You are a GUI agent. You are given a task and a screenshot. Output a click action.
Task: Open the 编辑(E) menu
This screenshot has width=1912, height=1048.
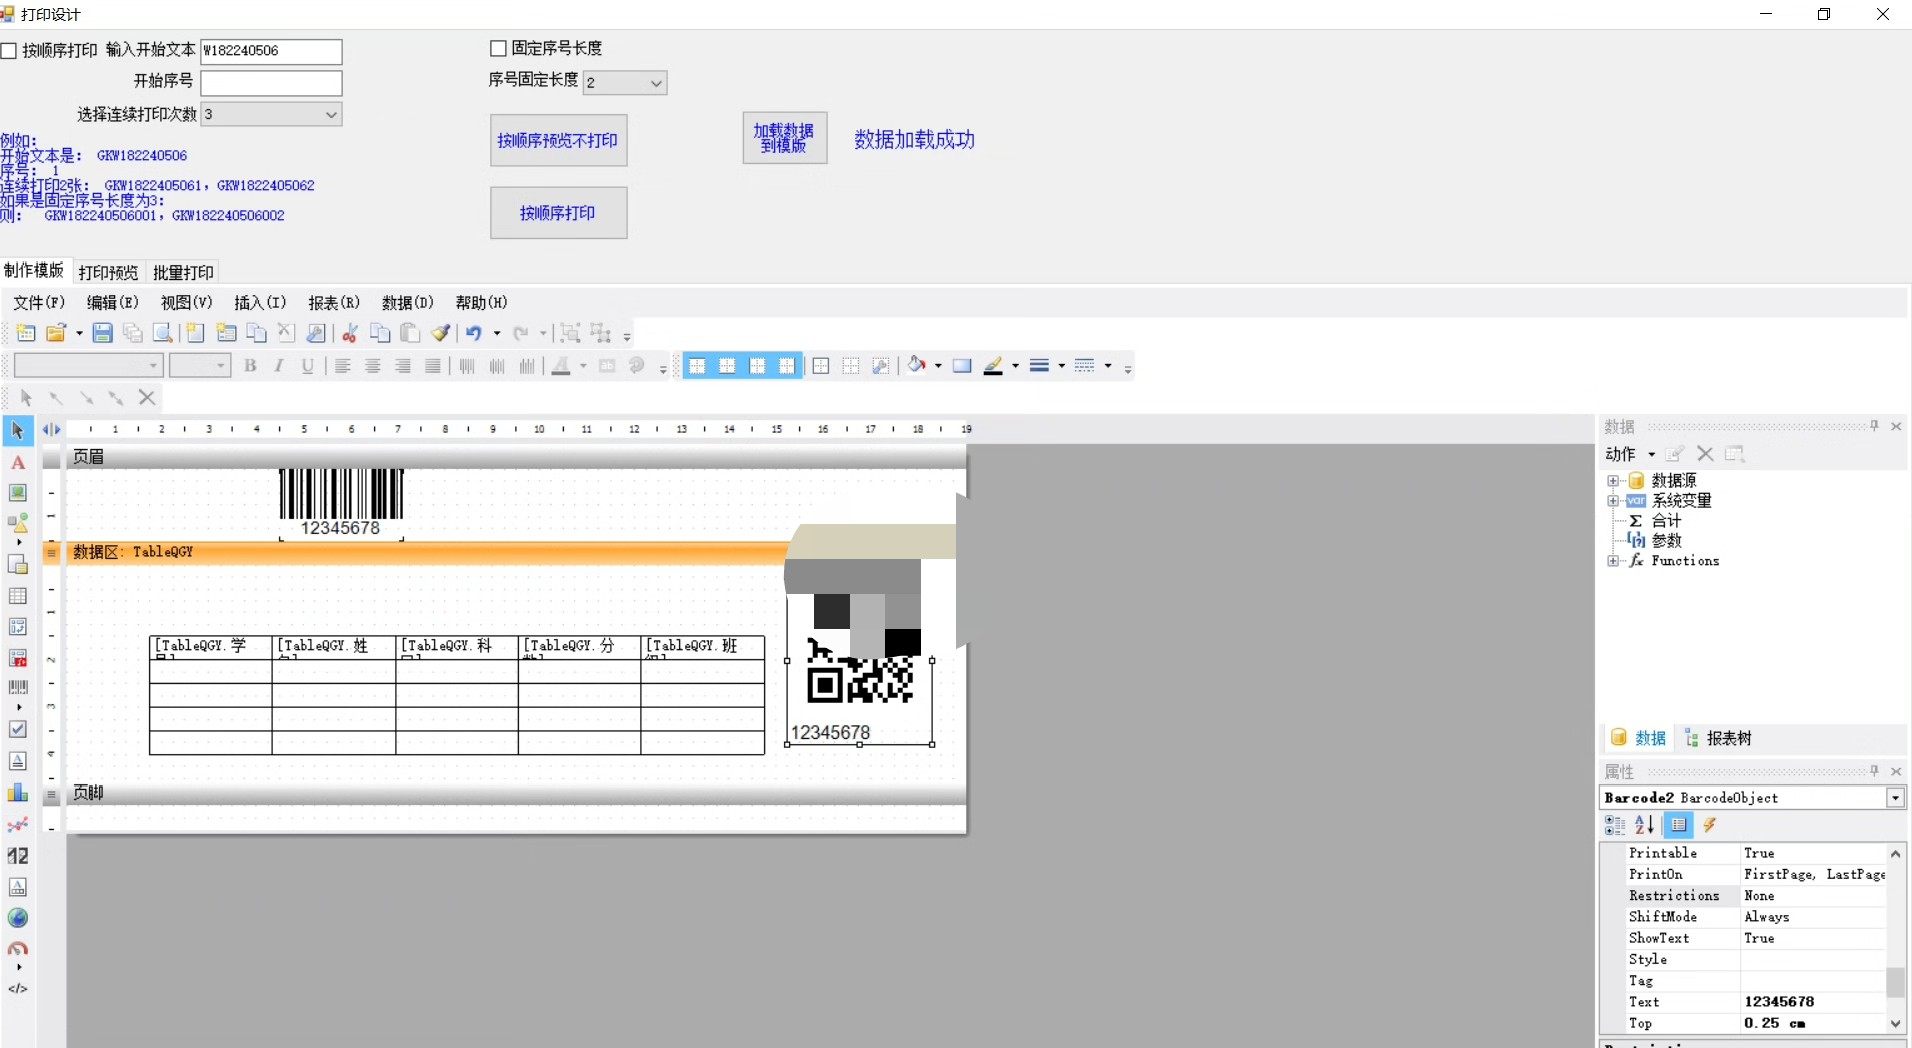tap(113, 303)
